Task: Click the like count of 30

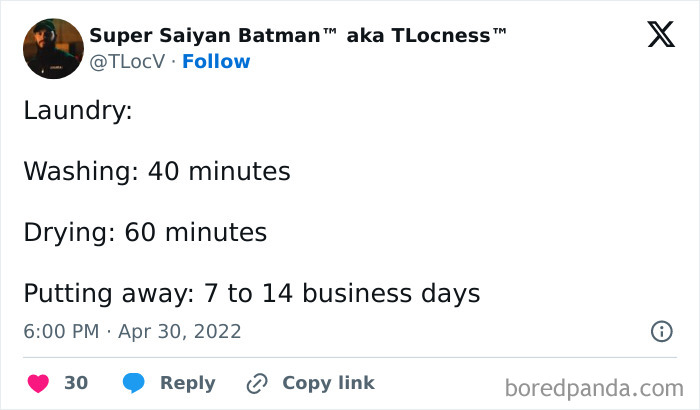Action: 76,383
